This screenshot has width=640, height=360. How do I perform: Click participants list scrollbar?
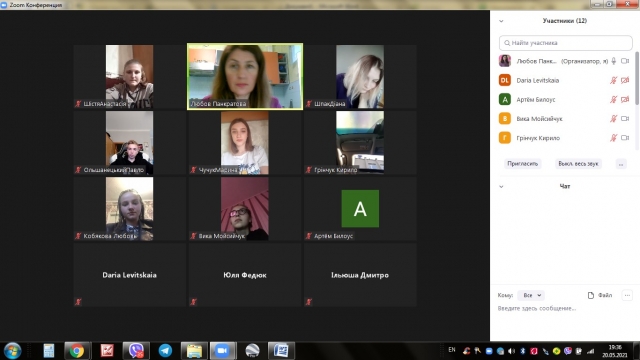click(637, 78)
